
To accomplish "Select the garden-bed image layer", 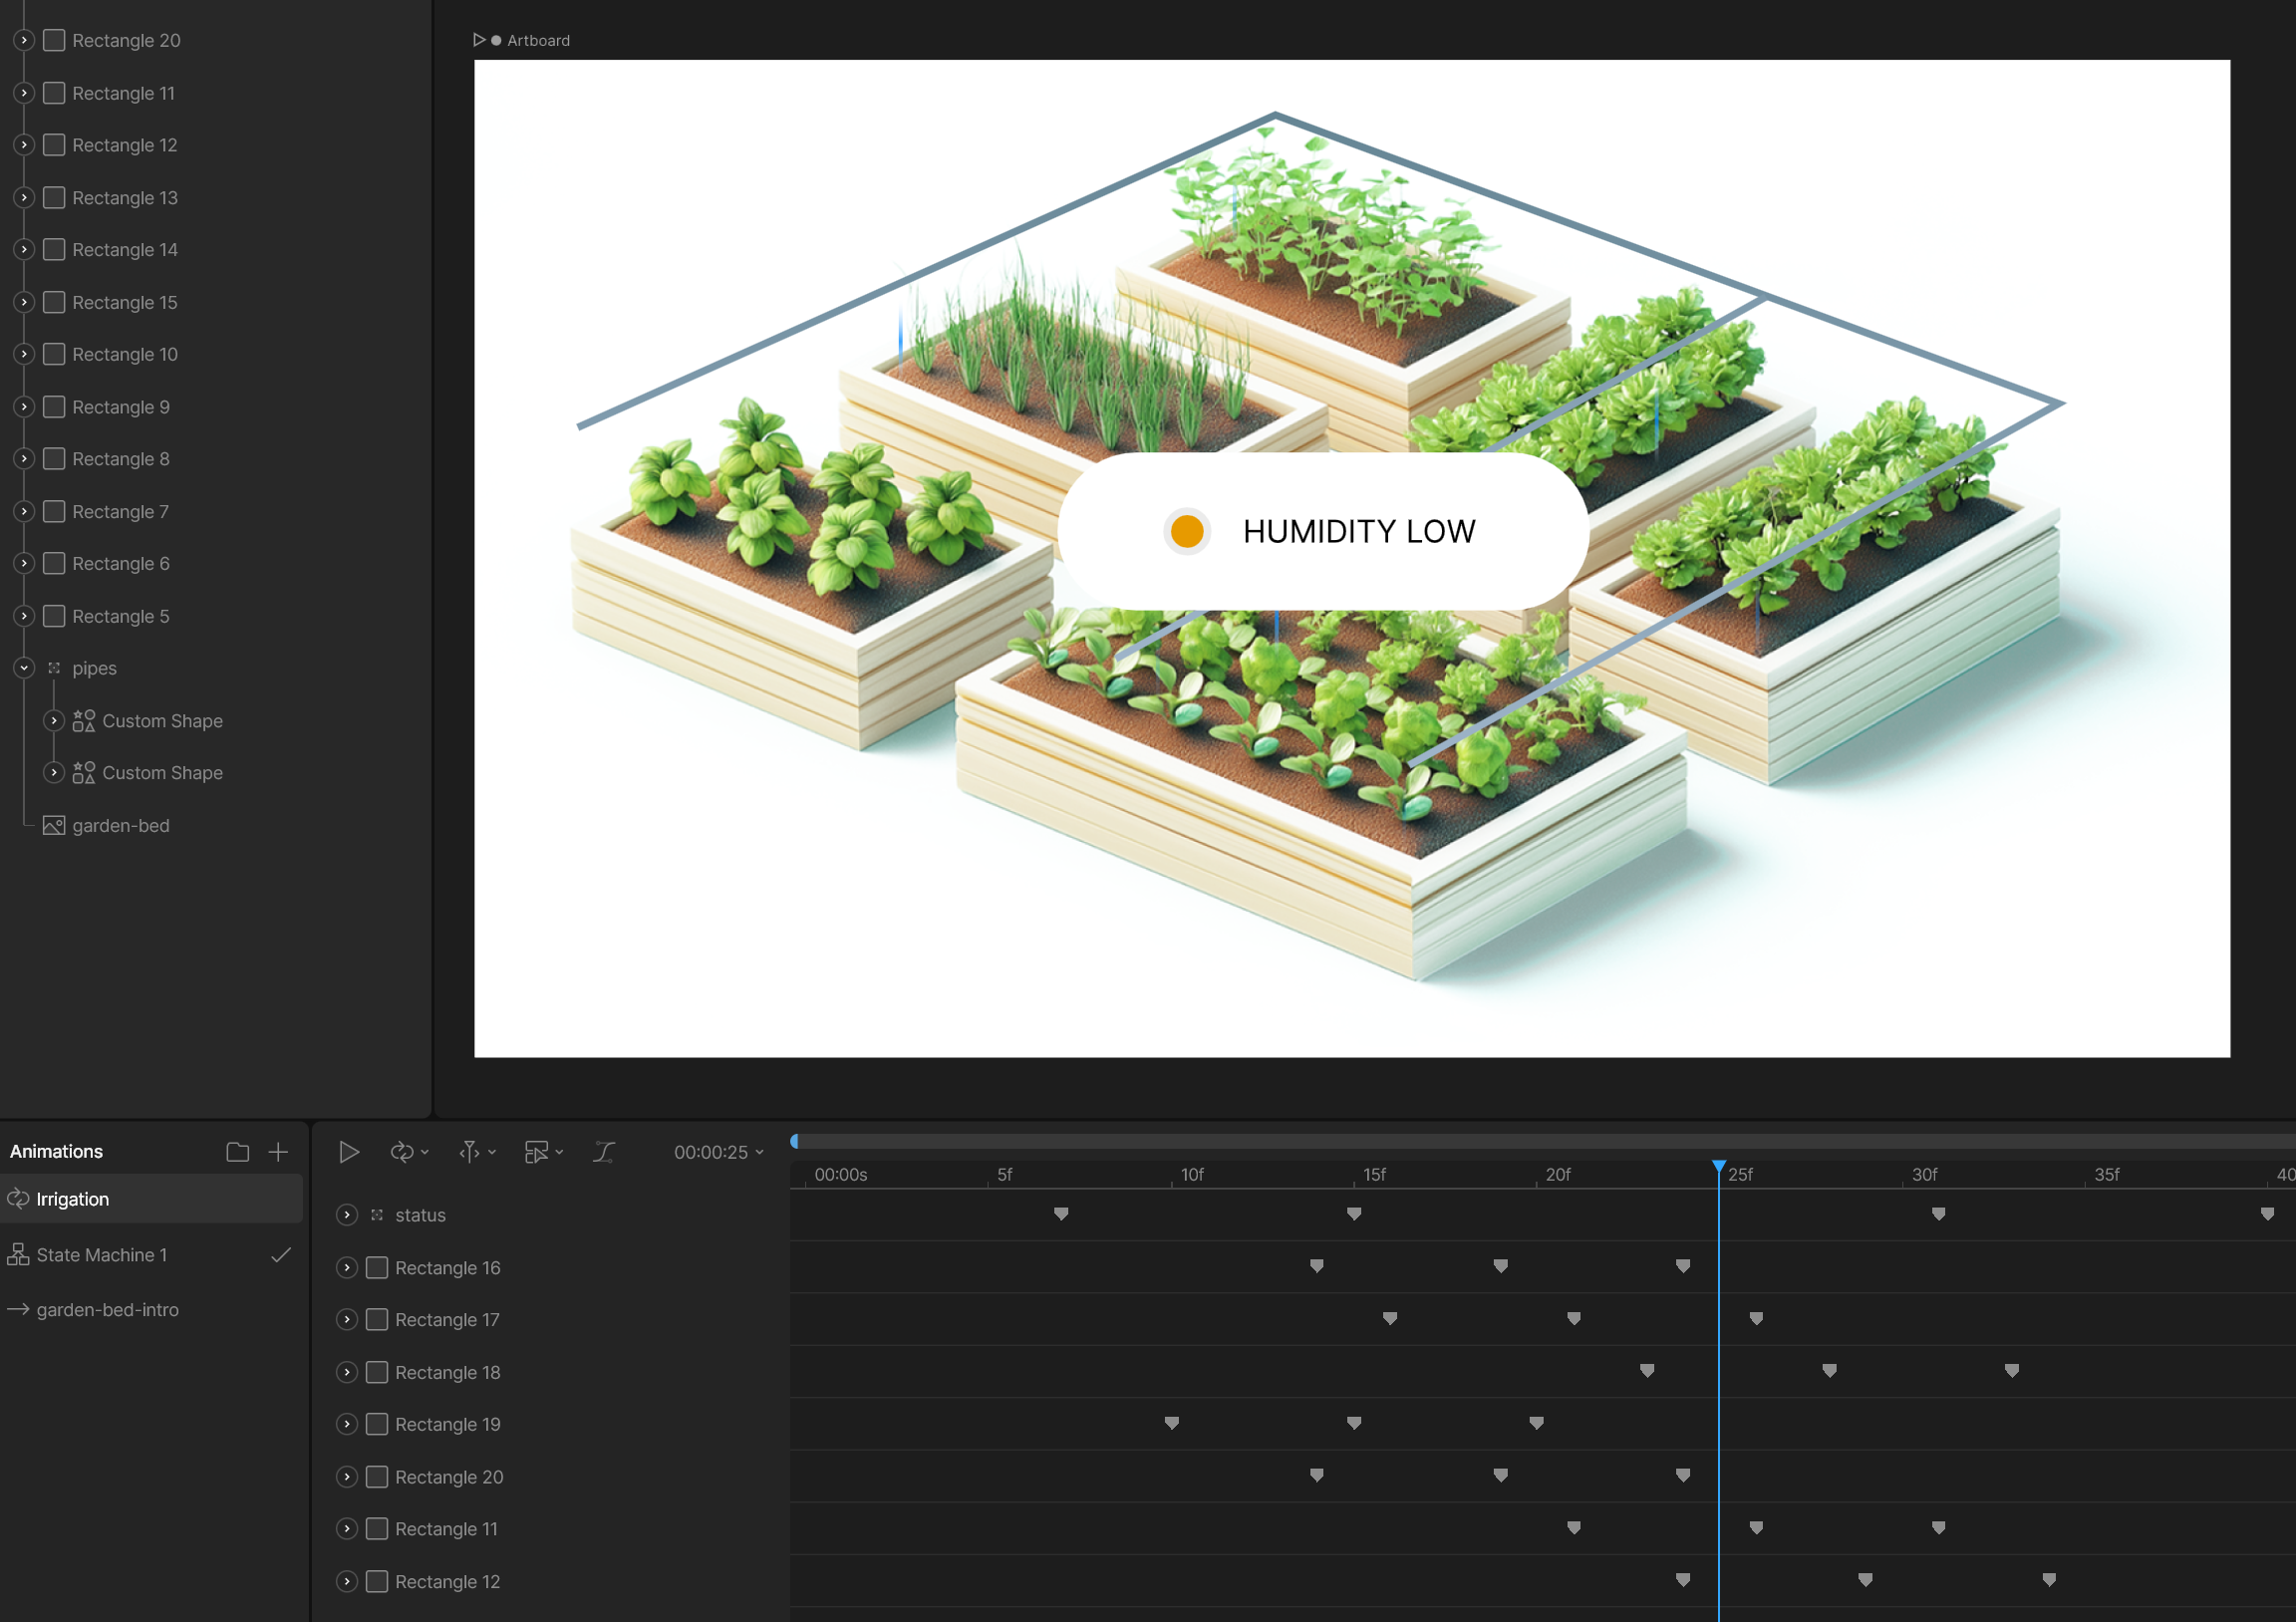I will 121,826.
